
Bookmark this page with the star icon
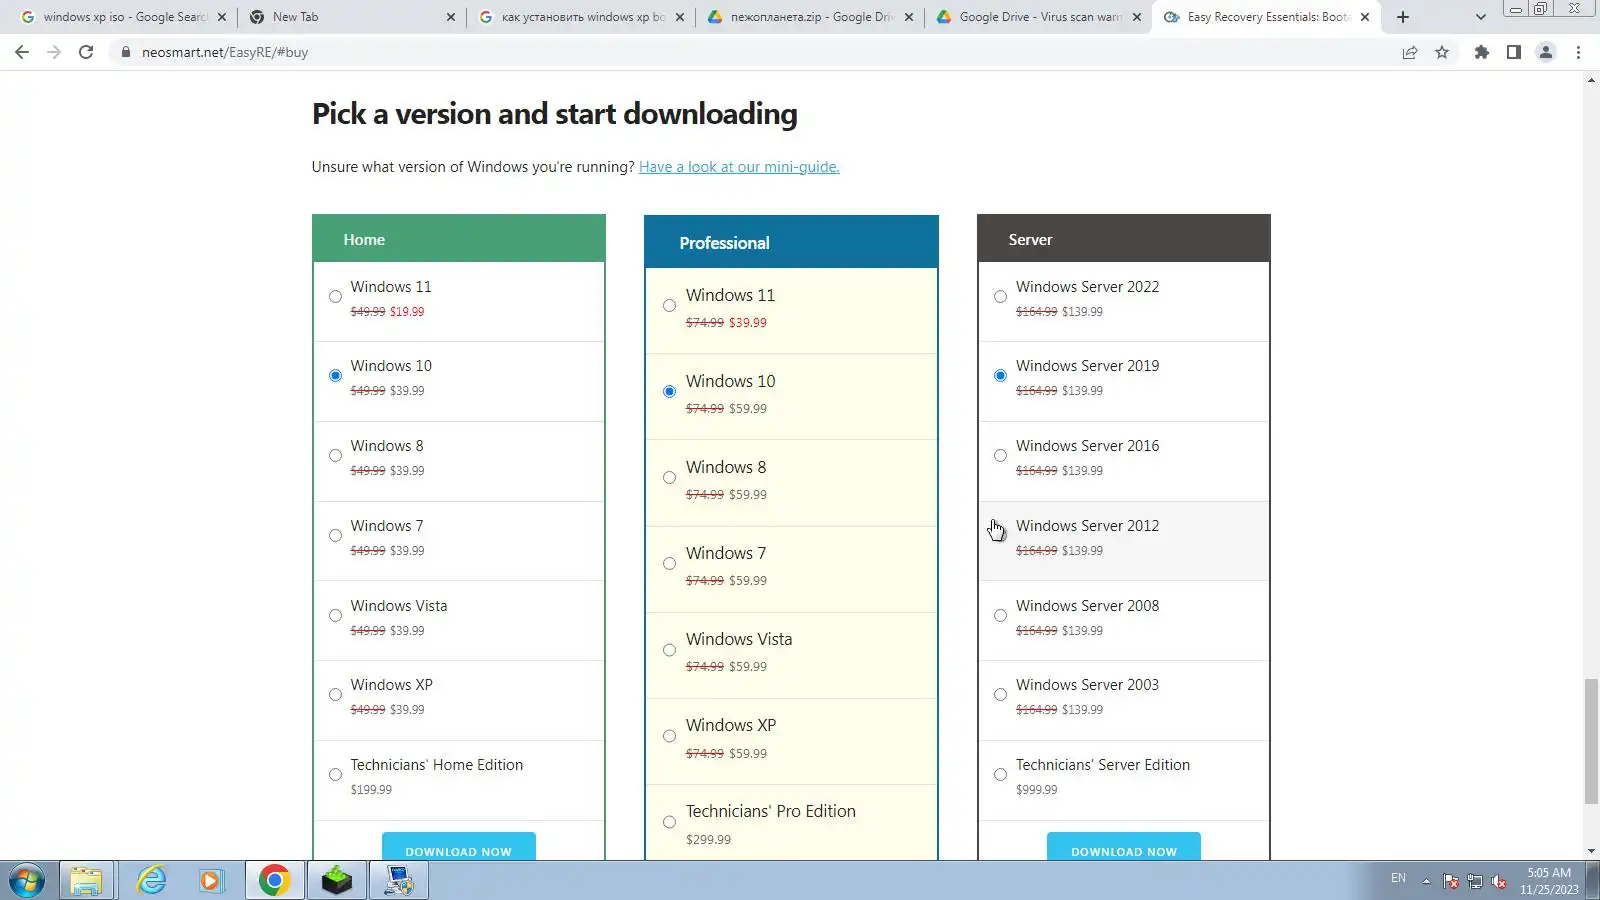pyautogui.click(x=1442, y=52)
